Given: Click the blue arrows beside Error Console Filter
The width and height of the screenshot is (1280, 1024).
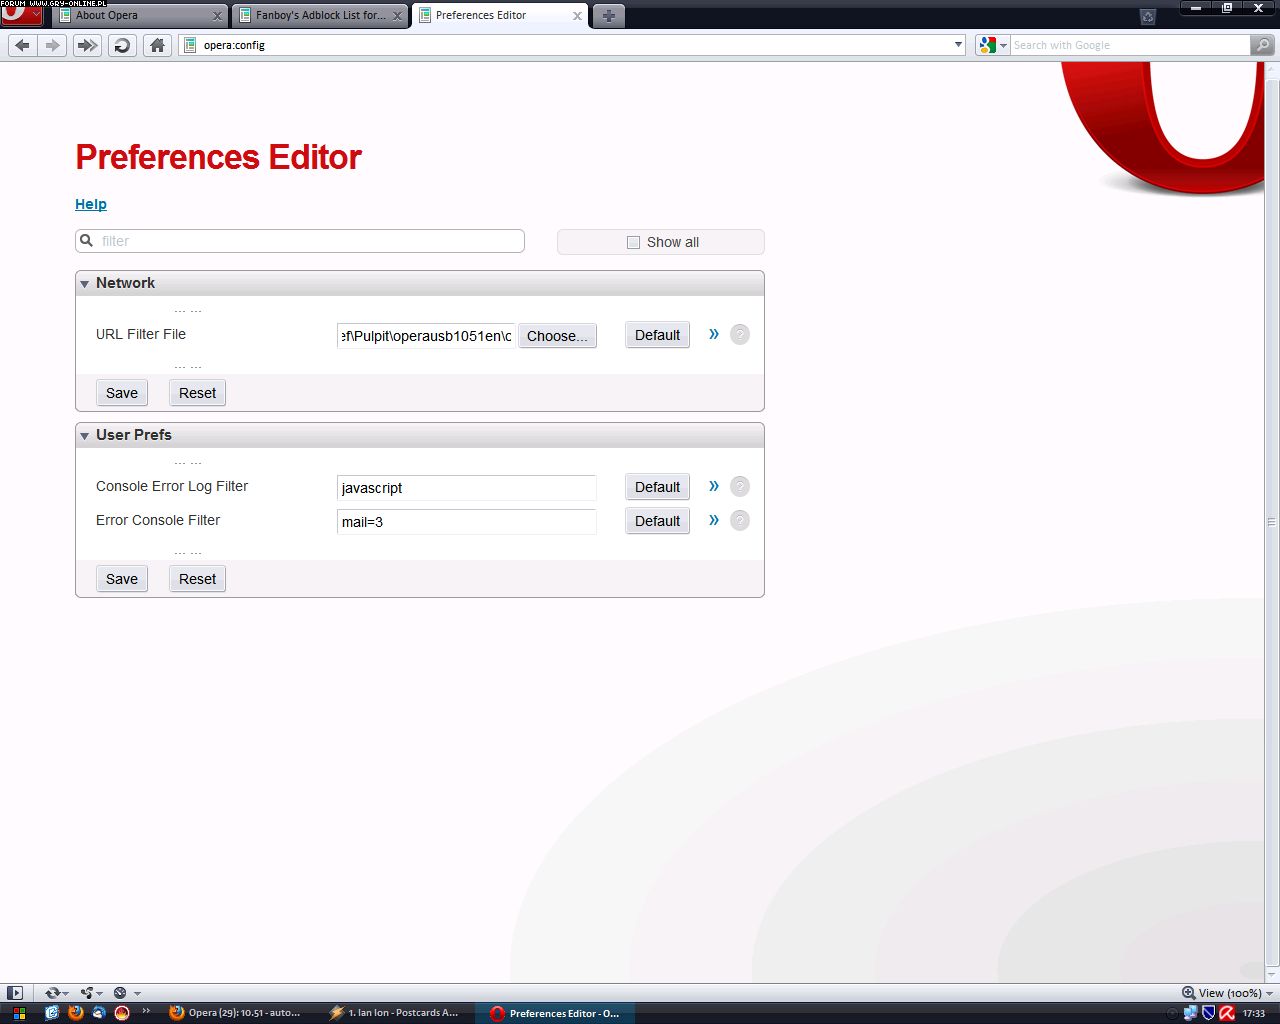Looking at the screenshot, I should click(x=714, y=520).
